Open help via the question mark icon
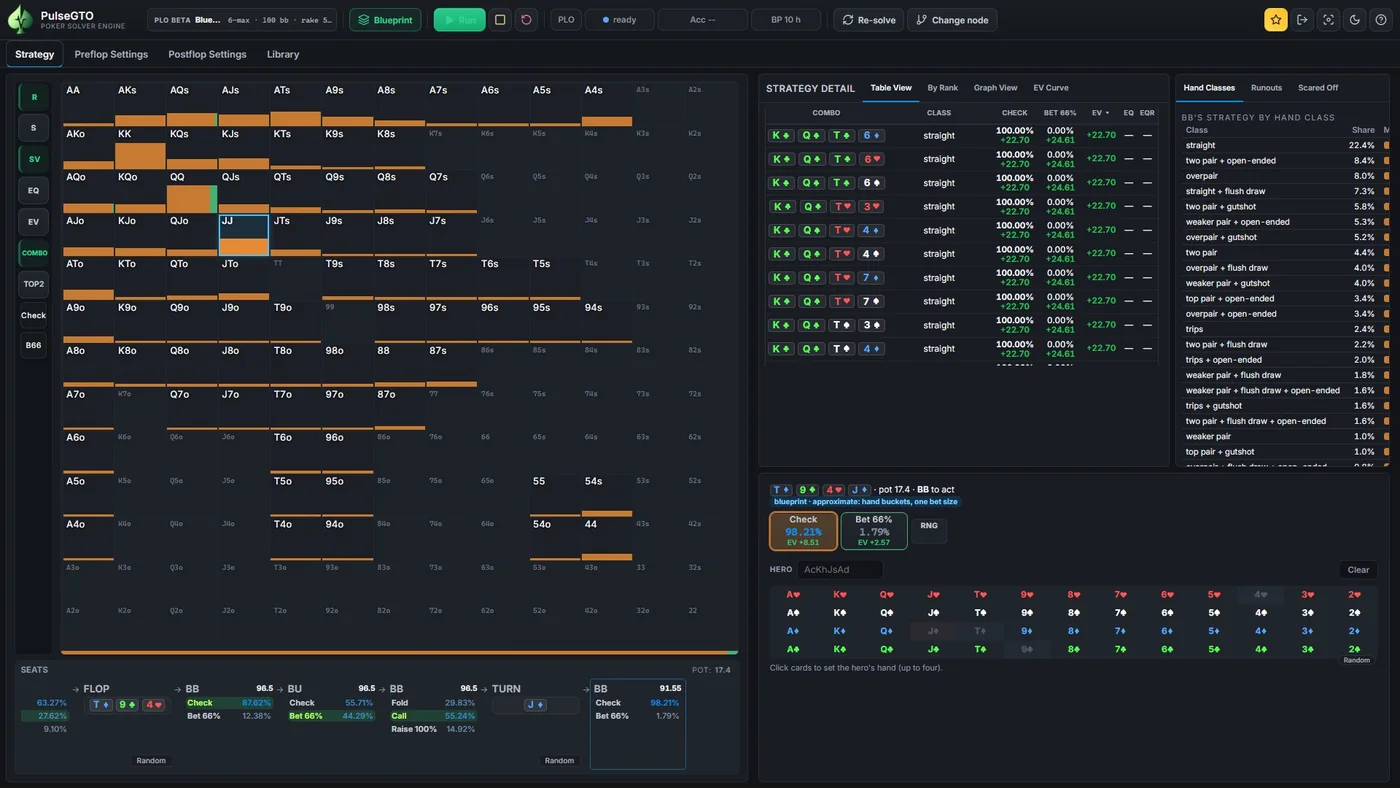Image resolution: width=1400 pixels, height=788 pixels. (1381, 20)
